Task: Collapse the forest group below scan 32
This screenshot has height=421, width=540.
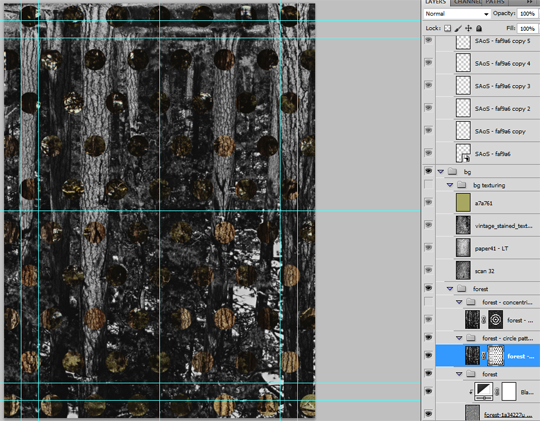Action: coord(450,289)
